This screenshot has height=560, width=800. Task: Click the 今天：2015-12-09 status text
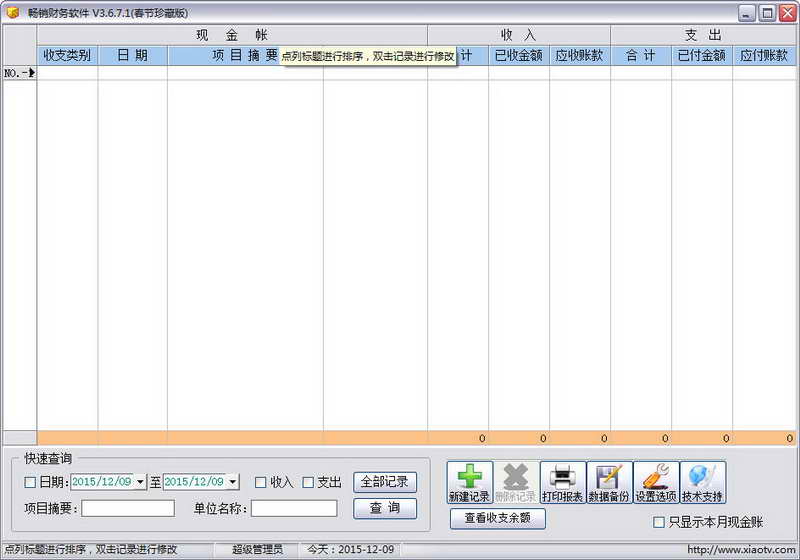[x=351, y=549]
